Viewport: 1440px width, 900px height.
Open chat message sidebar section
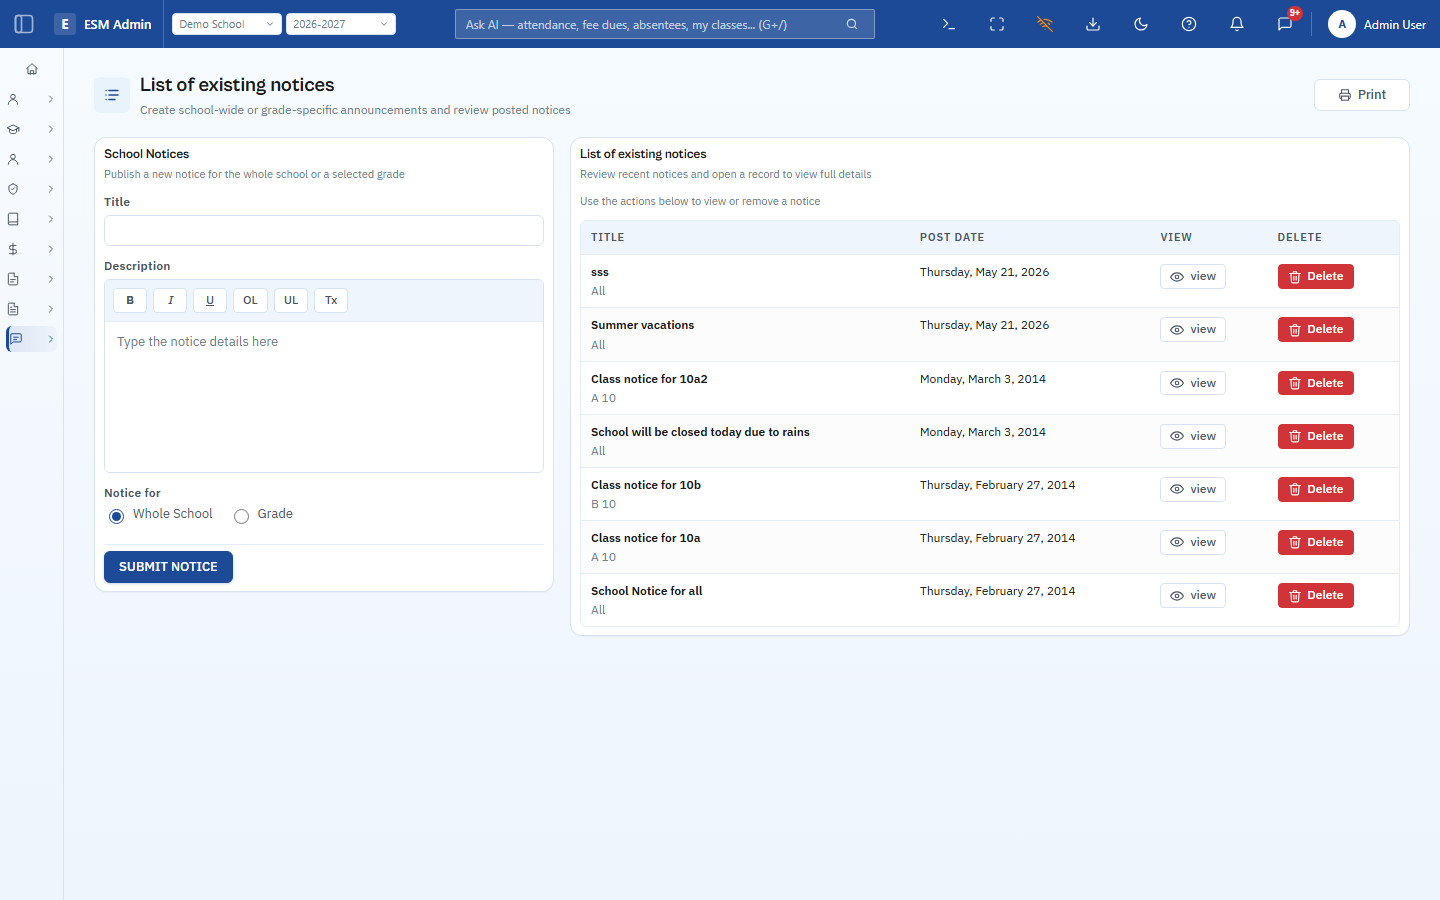click(x=15, y=339)
